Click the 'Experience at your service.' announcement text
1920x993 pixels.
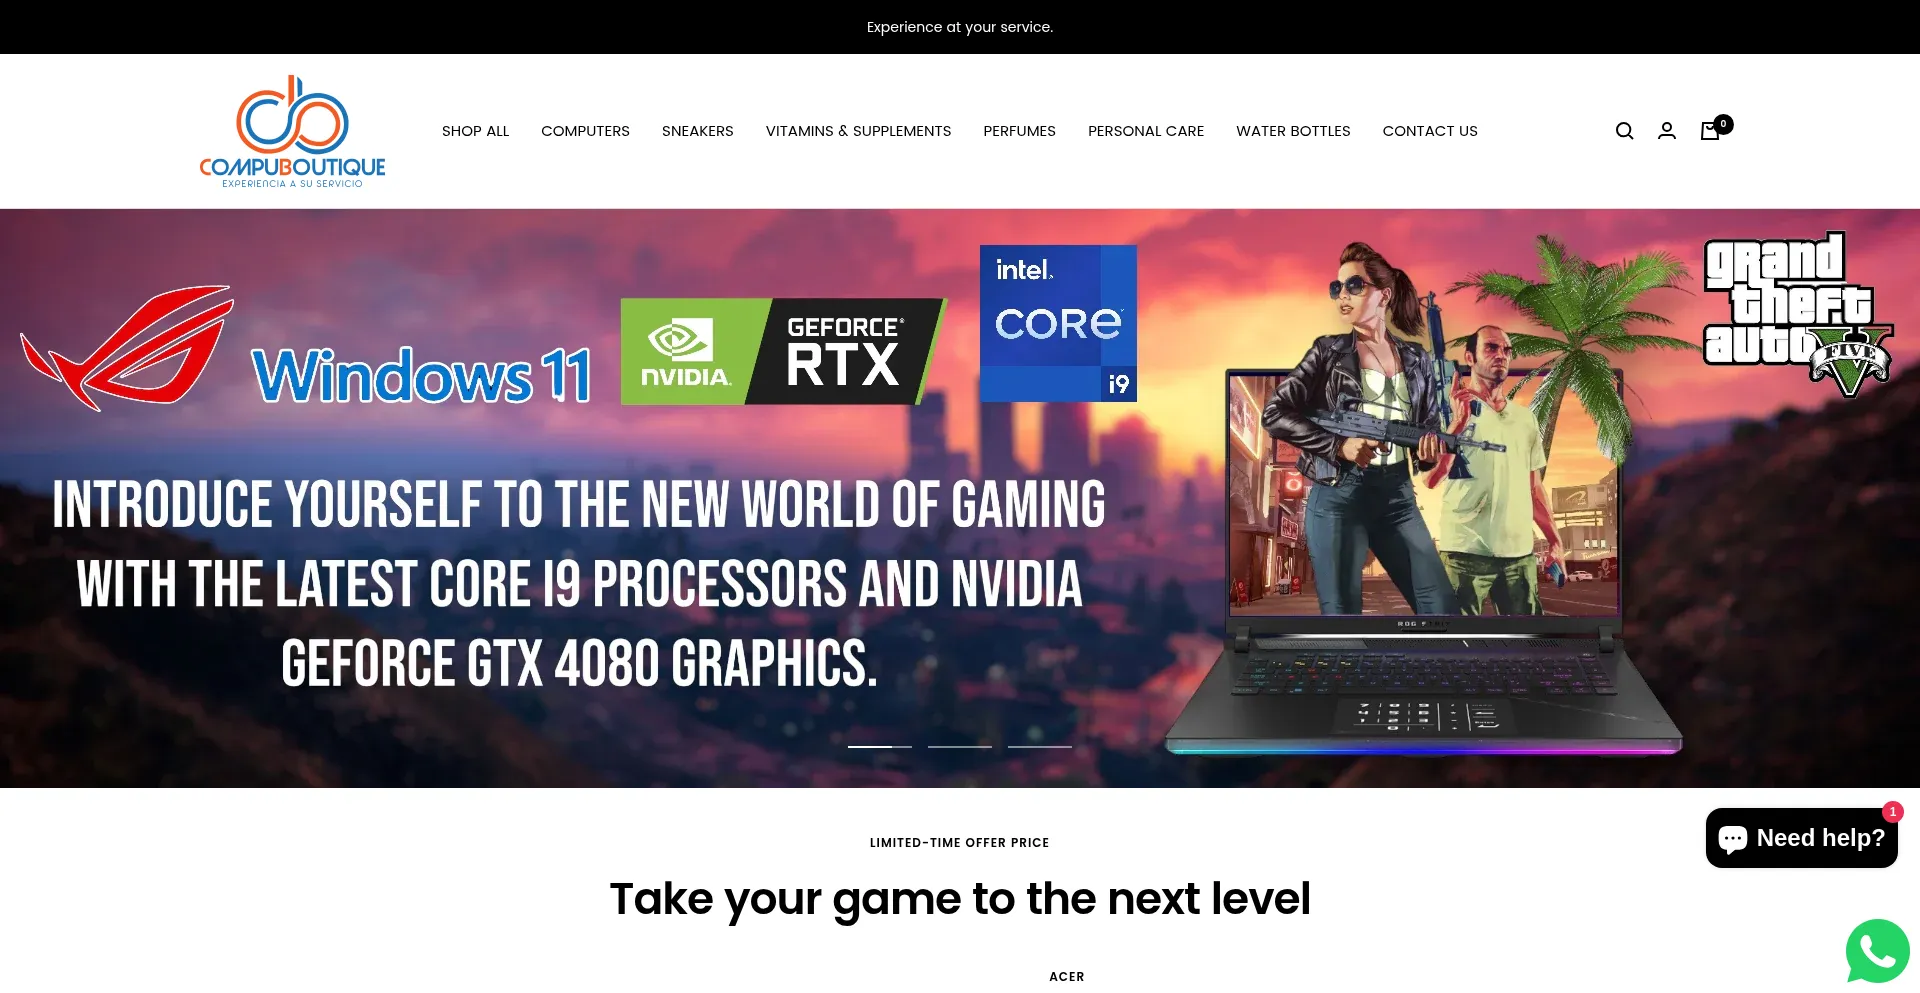pyautogui.click(x=960, y=27)
